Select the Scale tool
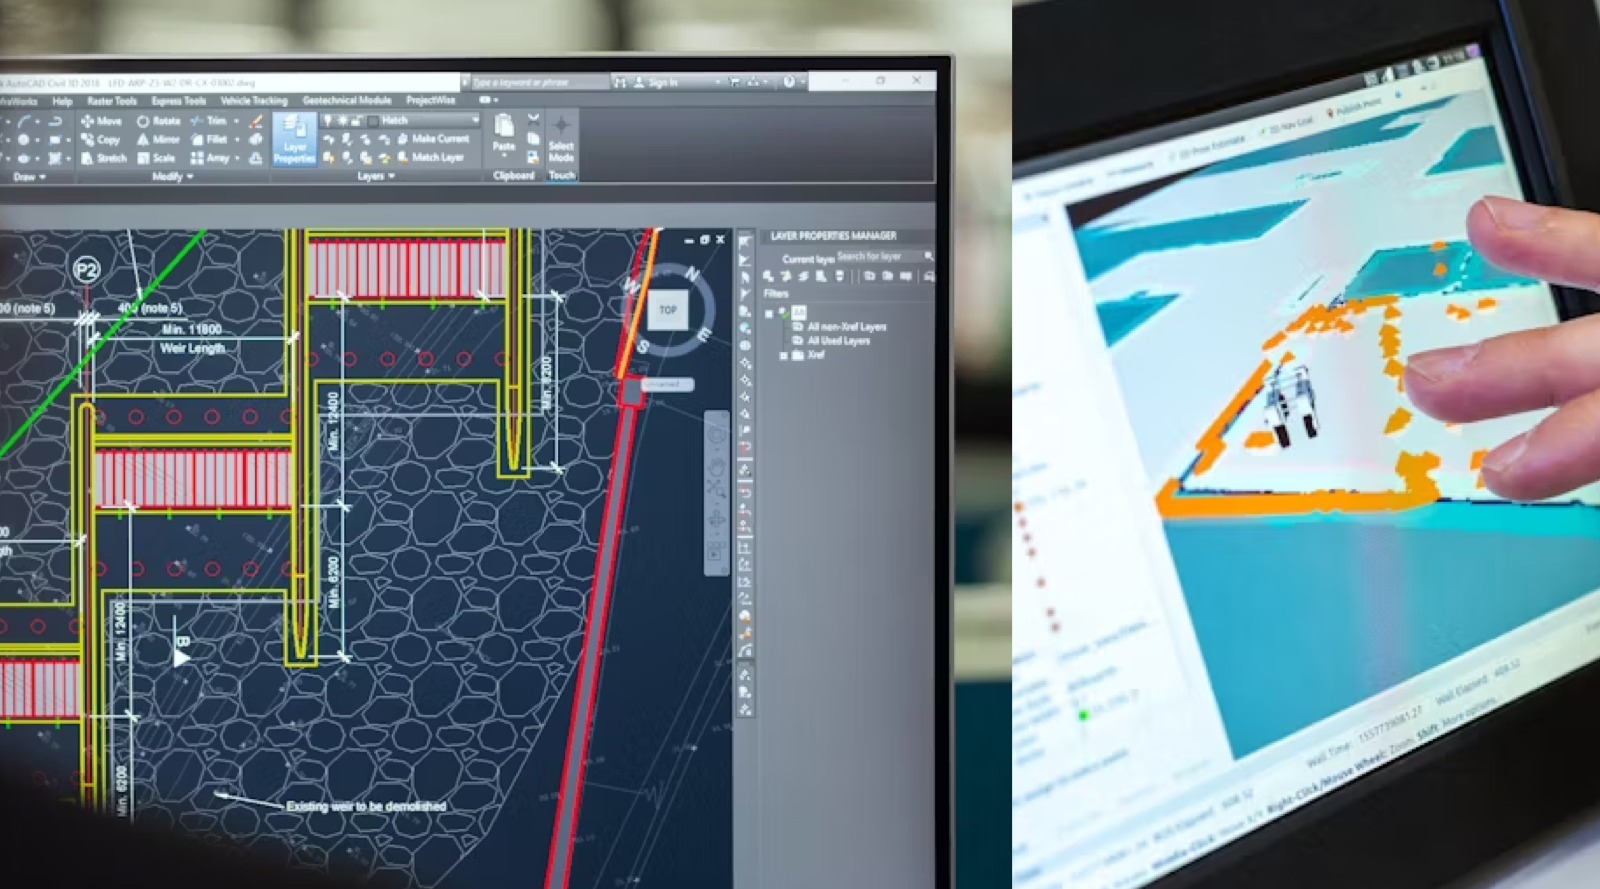Screen dimensions: 1600x889 pos(157,158)
